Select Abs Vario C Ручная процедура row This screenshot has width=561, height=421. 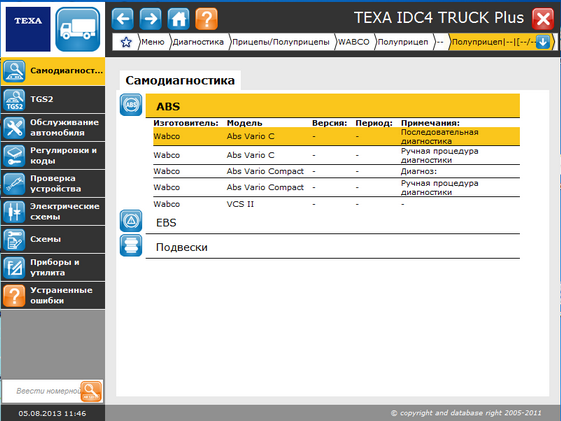(336, 155)
